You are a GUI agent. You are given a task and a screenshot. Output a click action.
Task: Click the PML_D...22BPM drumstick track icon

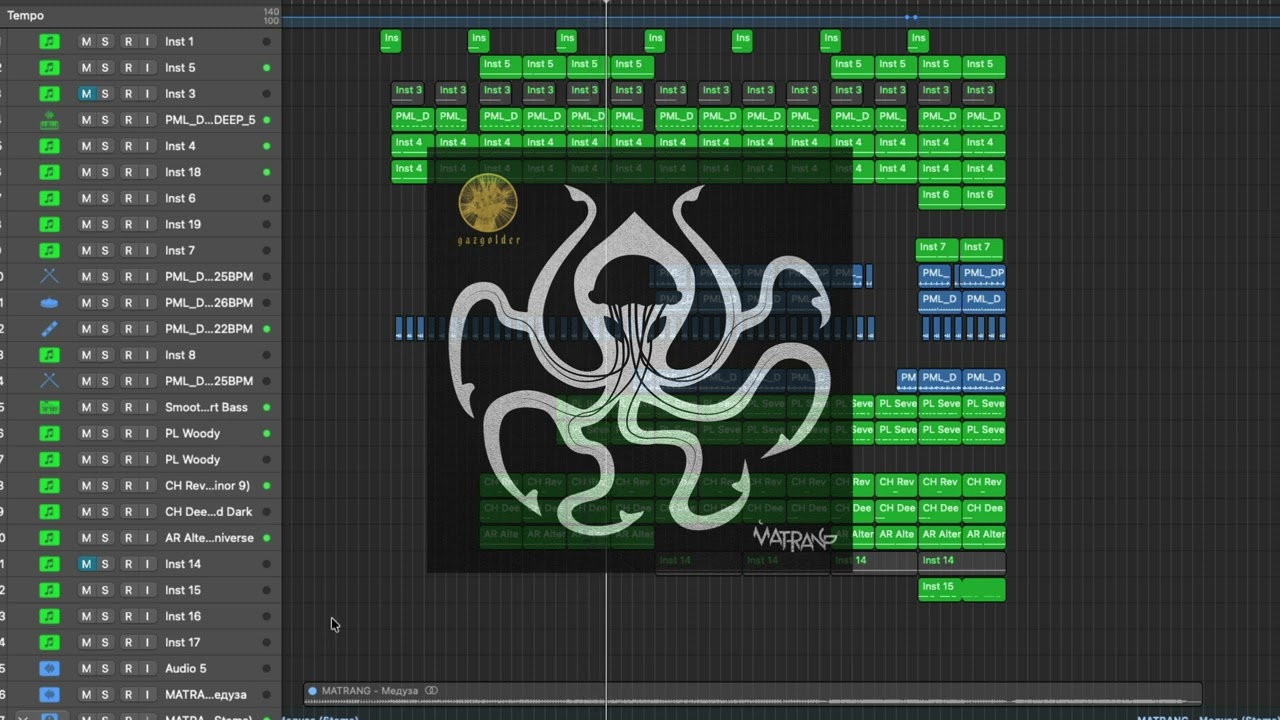[x=49, y=329]
